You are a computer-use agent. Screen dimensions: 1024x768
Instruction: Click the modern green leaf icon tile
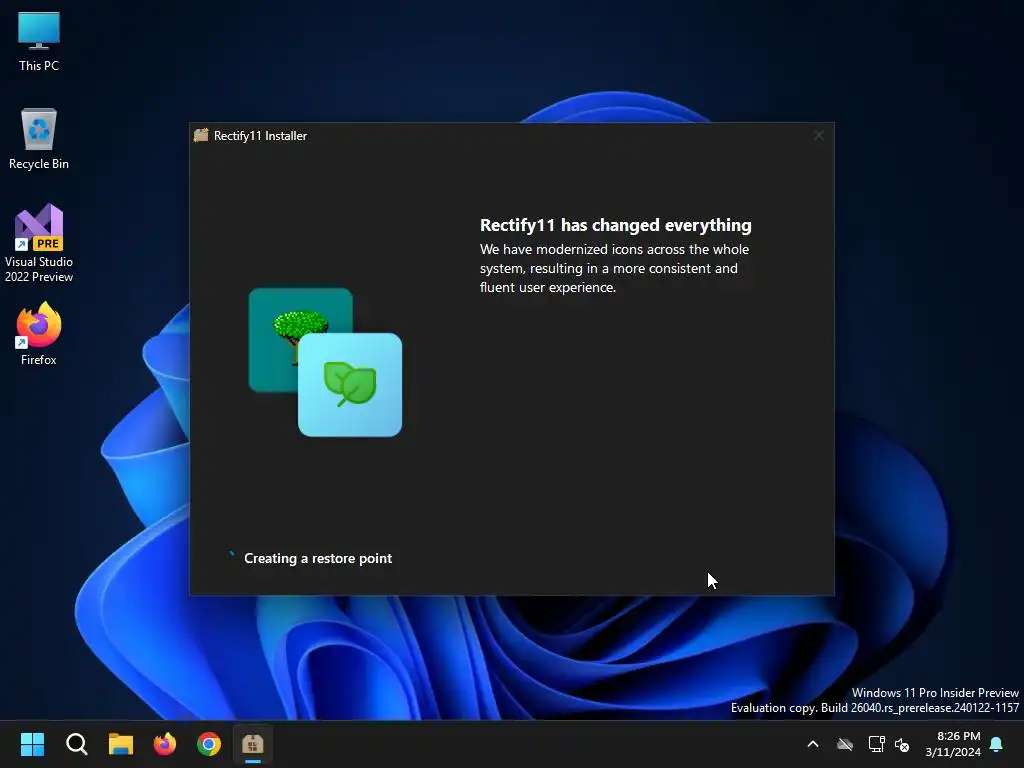[350, 385]
